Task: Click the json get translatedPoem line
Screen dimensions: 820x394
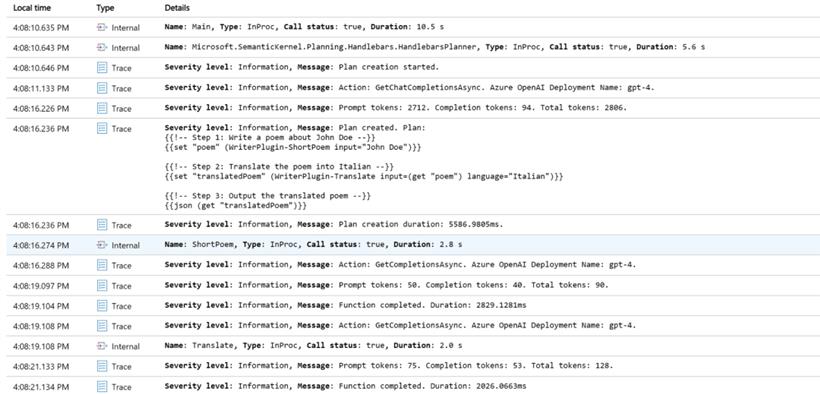Action: pyautogui.click(x=235, y=206)
